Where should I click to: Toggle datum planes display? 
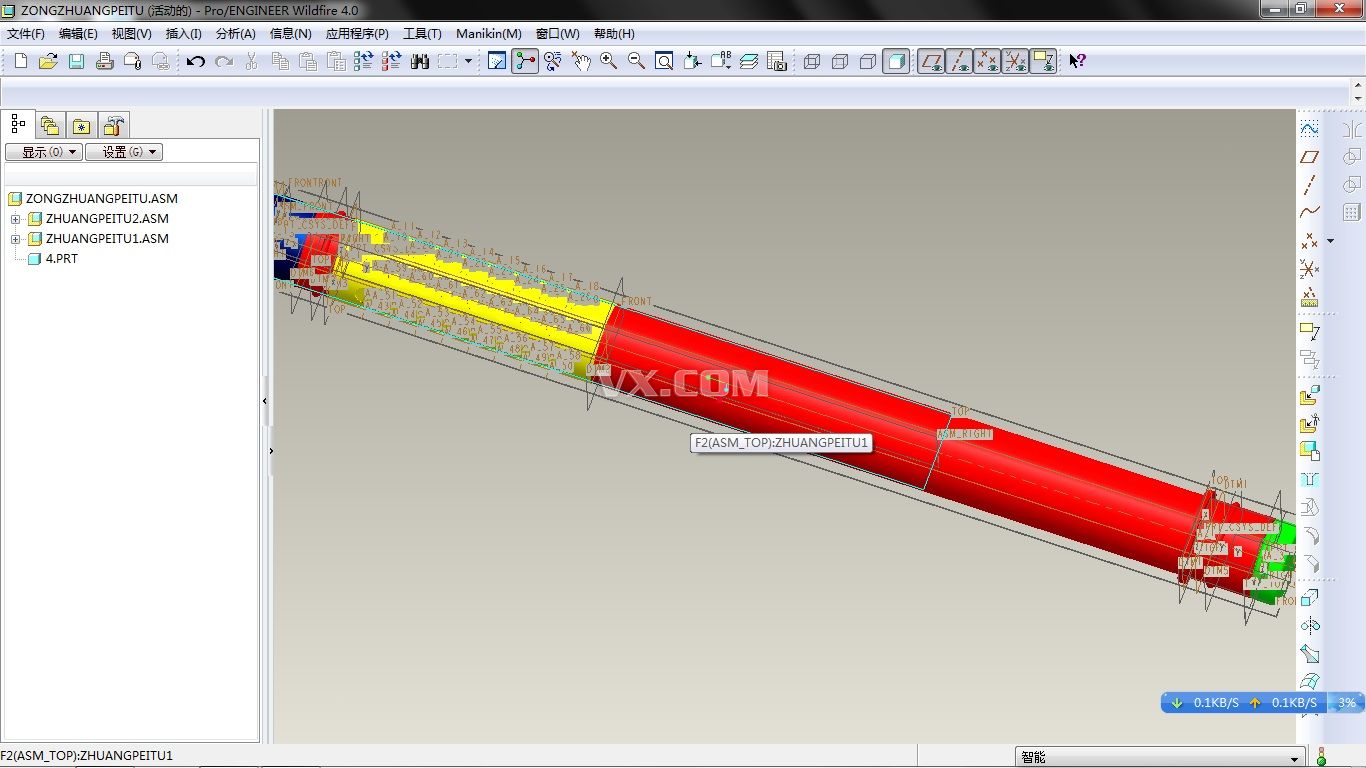[931, 62]
